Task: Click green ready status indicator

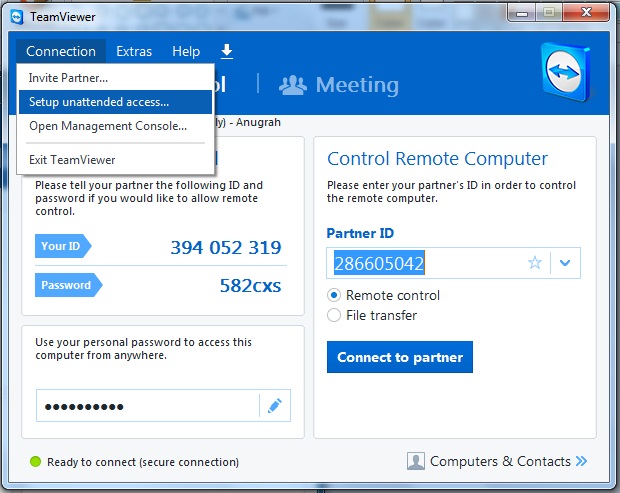Action: coord(36,461)
